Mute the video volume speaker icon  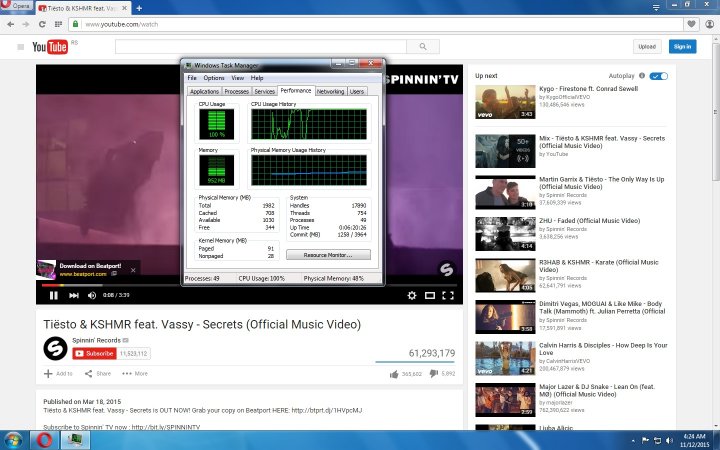(x=92, y=295)
